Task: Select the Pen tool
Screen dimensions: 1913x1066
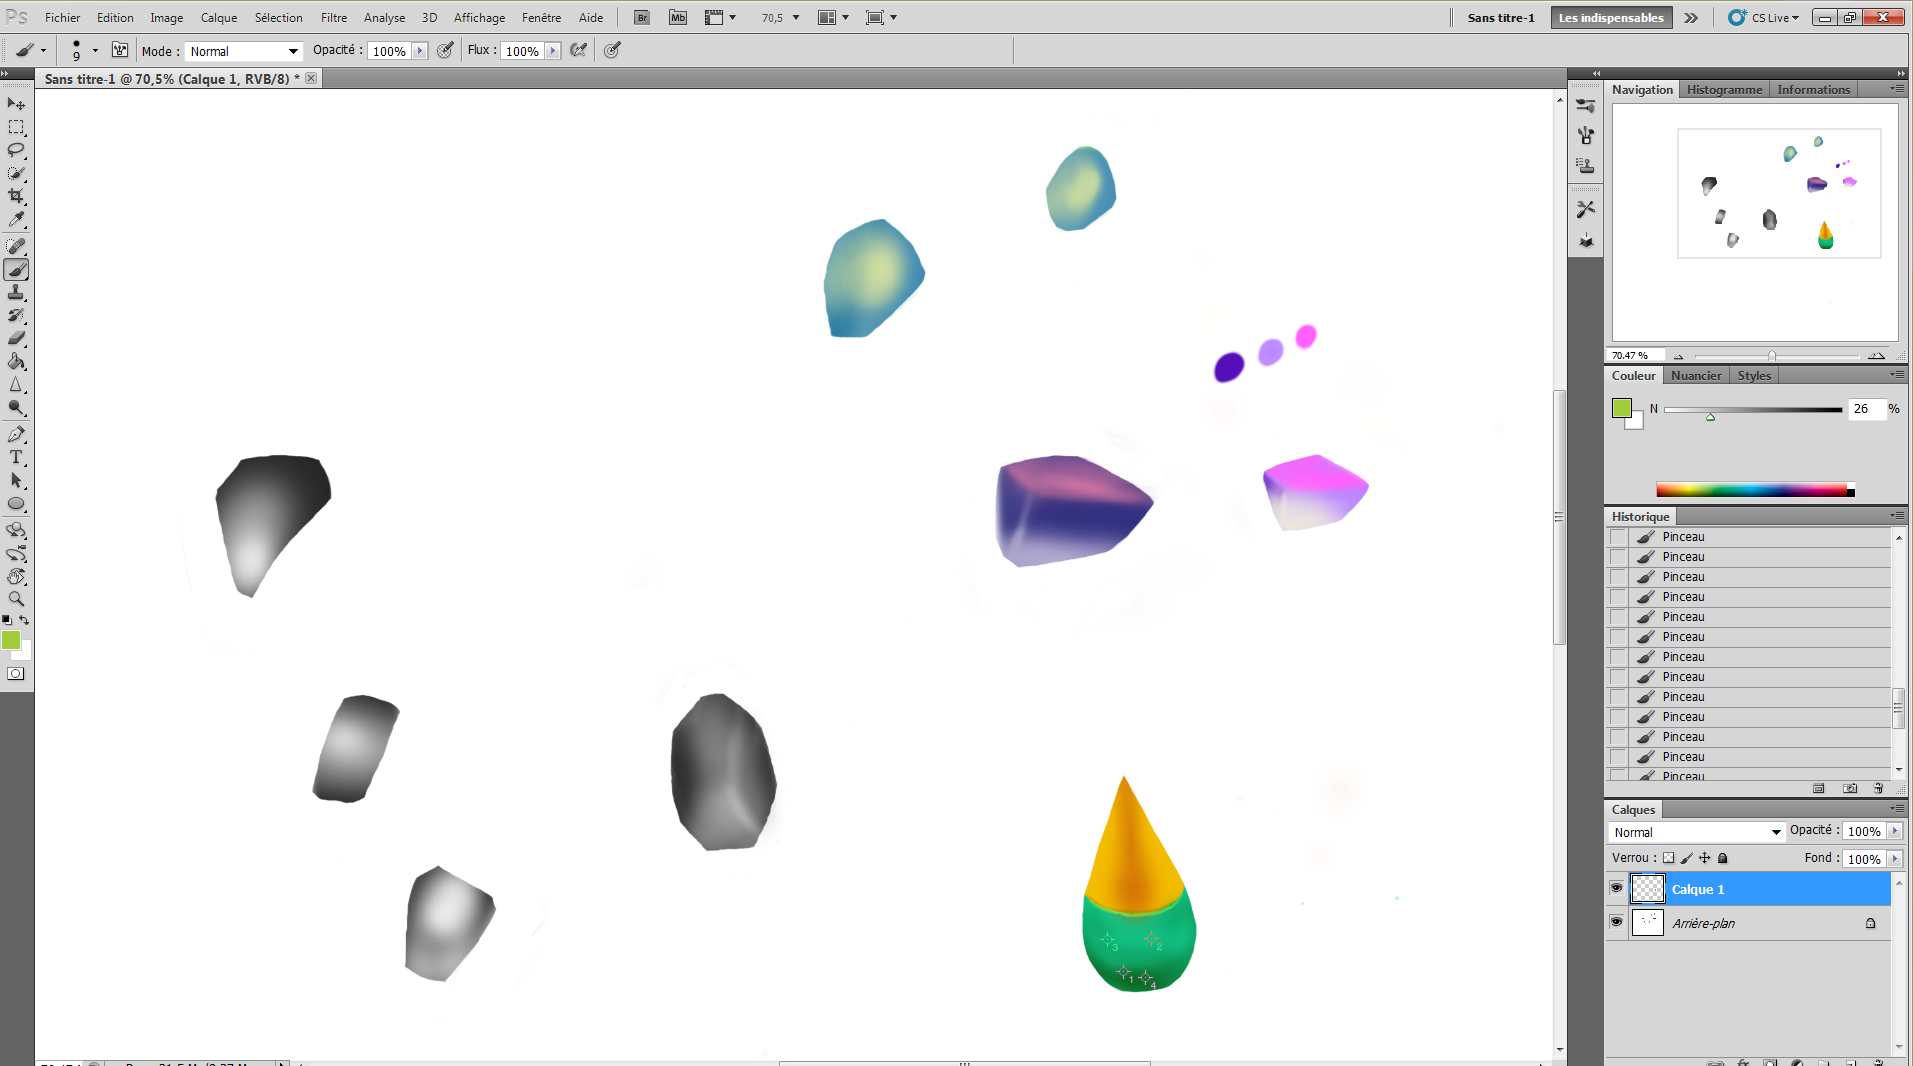Action: (x=16, y=435)
